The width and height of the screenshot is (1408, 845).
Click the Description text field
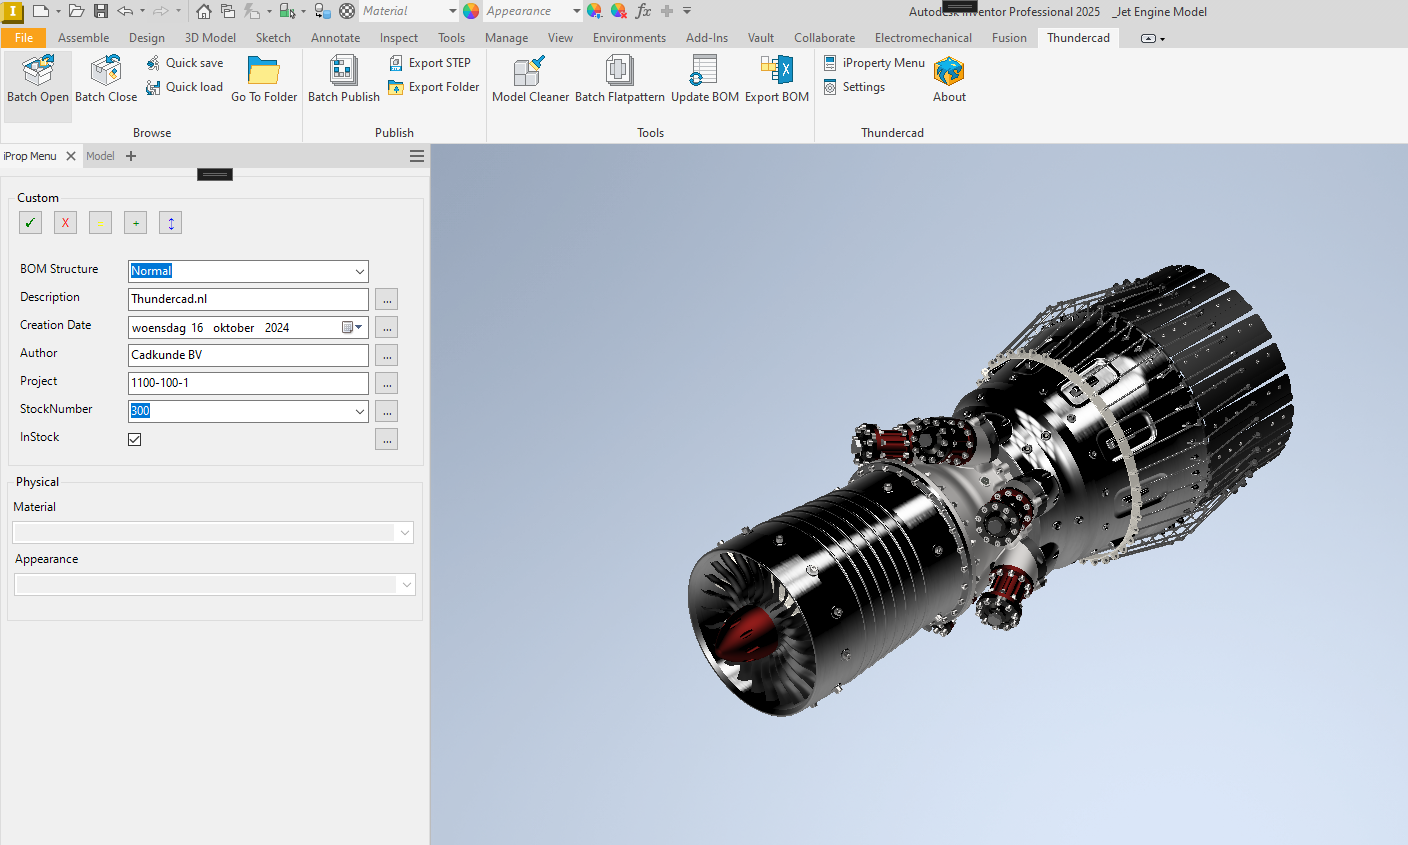point(248,299)
